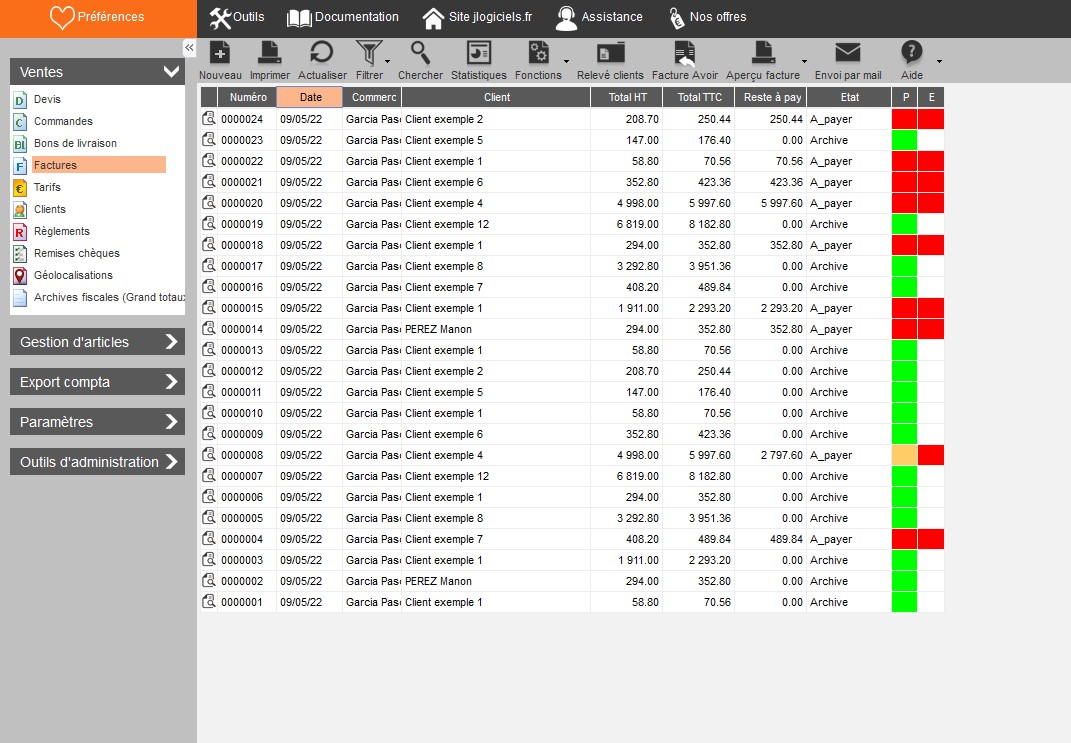Screen dimensions: 1071x743
Task: Open Remises chèques section
Action: click(76, 253)
